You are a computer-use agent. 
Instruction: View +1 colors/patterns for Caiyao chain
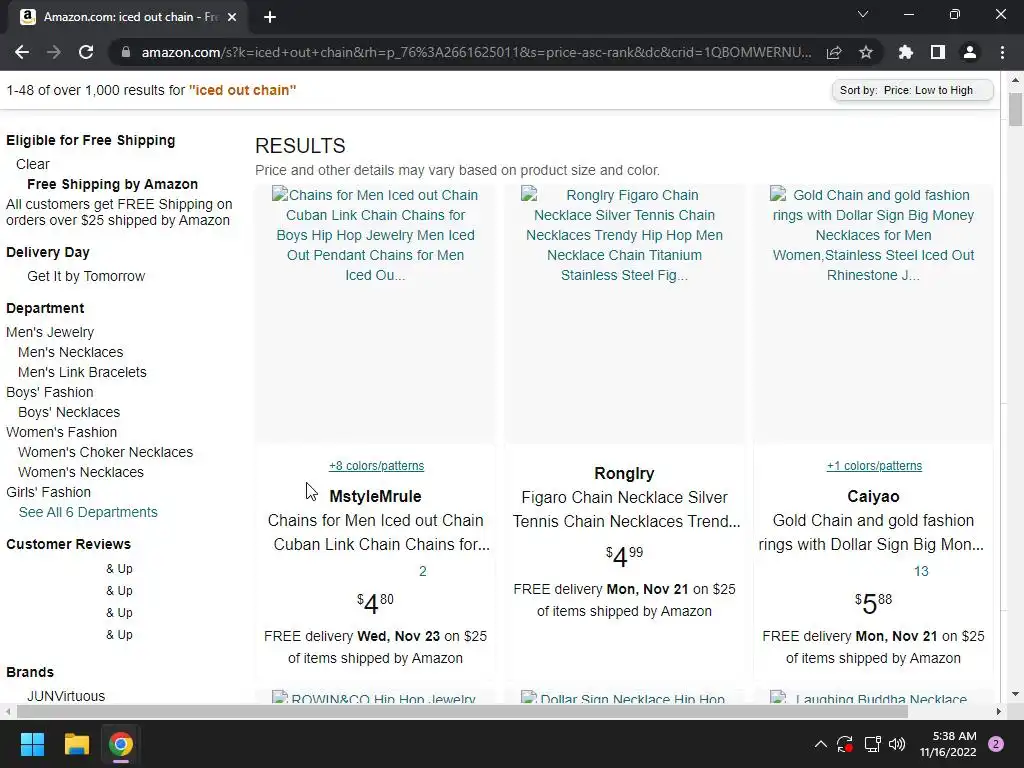point(874,466)
